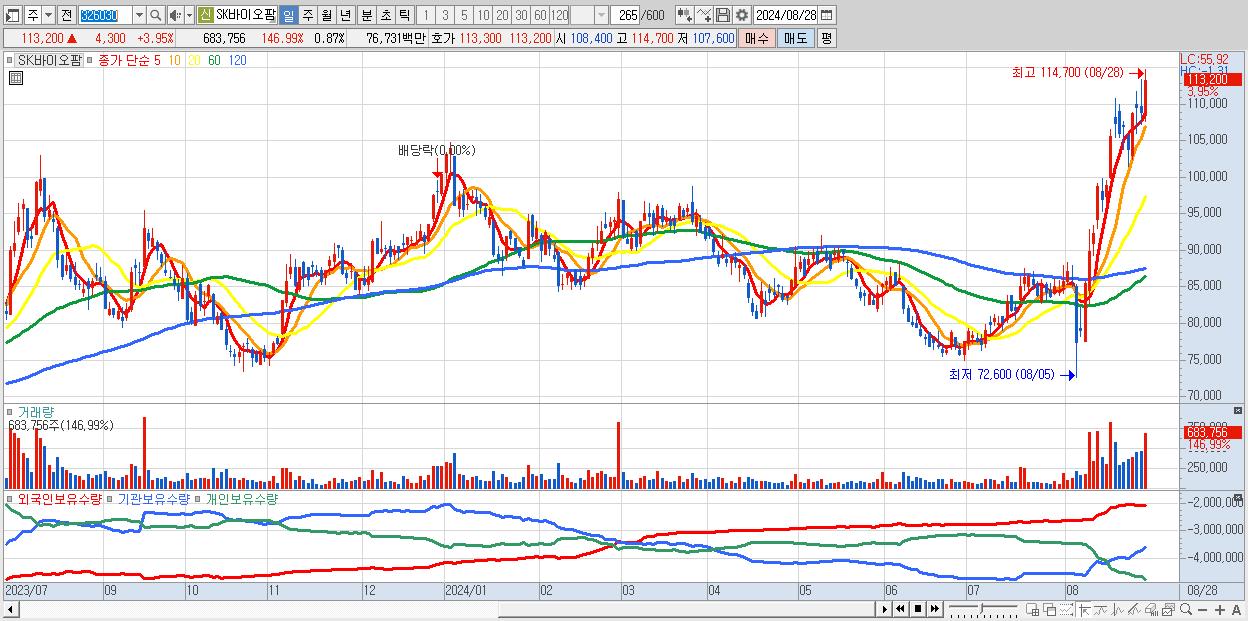Select the 분 (minute) period toggle
Image resolution: width=1248 pixels, height=621 pixels.
click(367, 15)
